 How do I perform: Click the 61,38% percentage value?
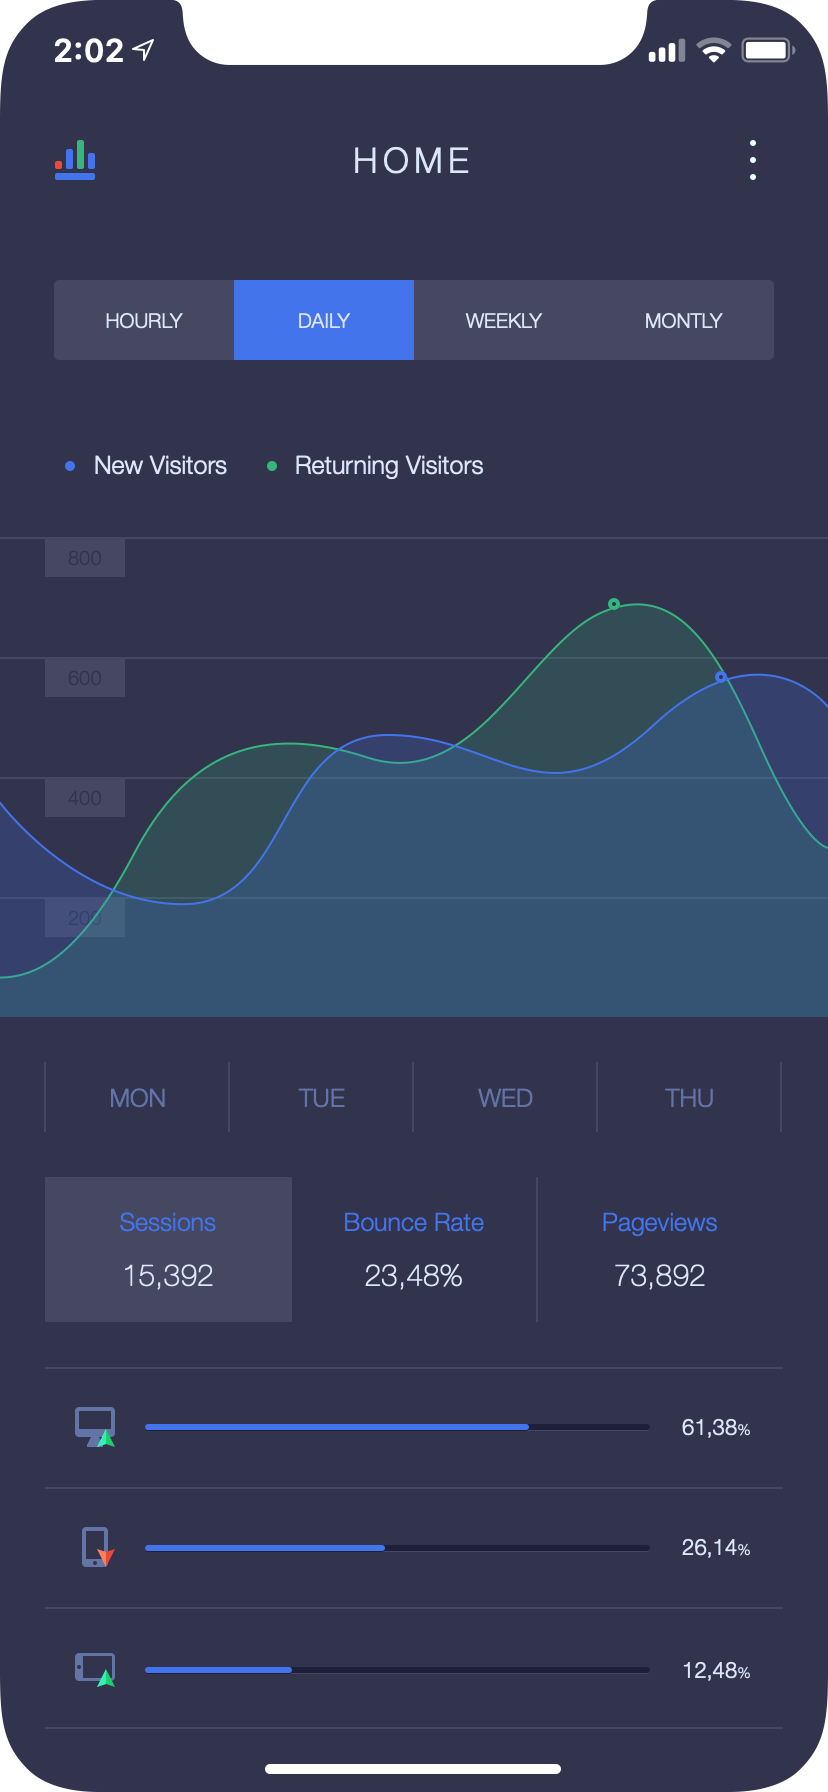(x=716, y=1428)
